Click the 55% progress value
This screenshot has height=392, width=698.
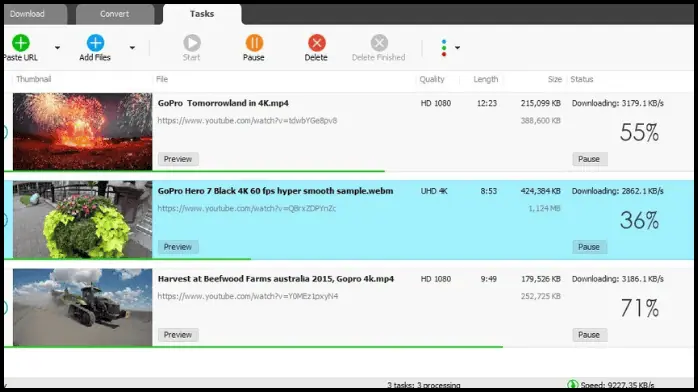(640, 133)
